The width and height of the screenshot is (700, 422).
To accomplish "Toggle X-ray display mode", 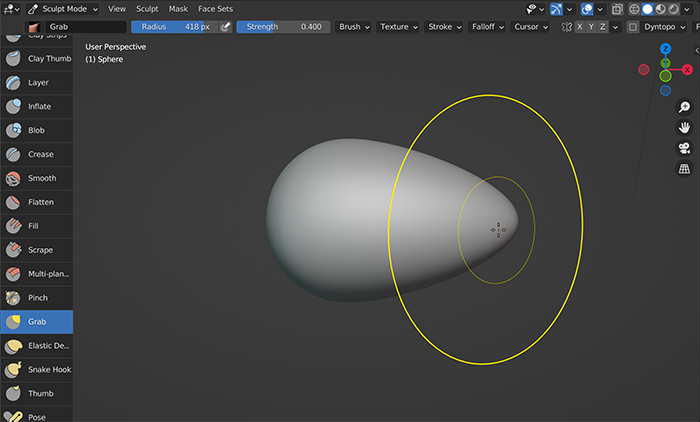I will pyautogui.click(x=616, y=8).
